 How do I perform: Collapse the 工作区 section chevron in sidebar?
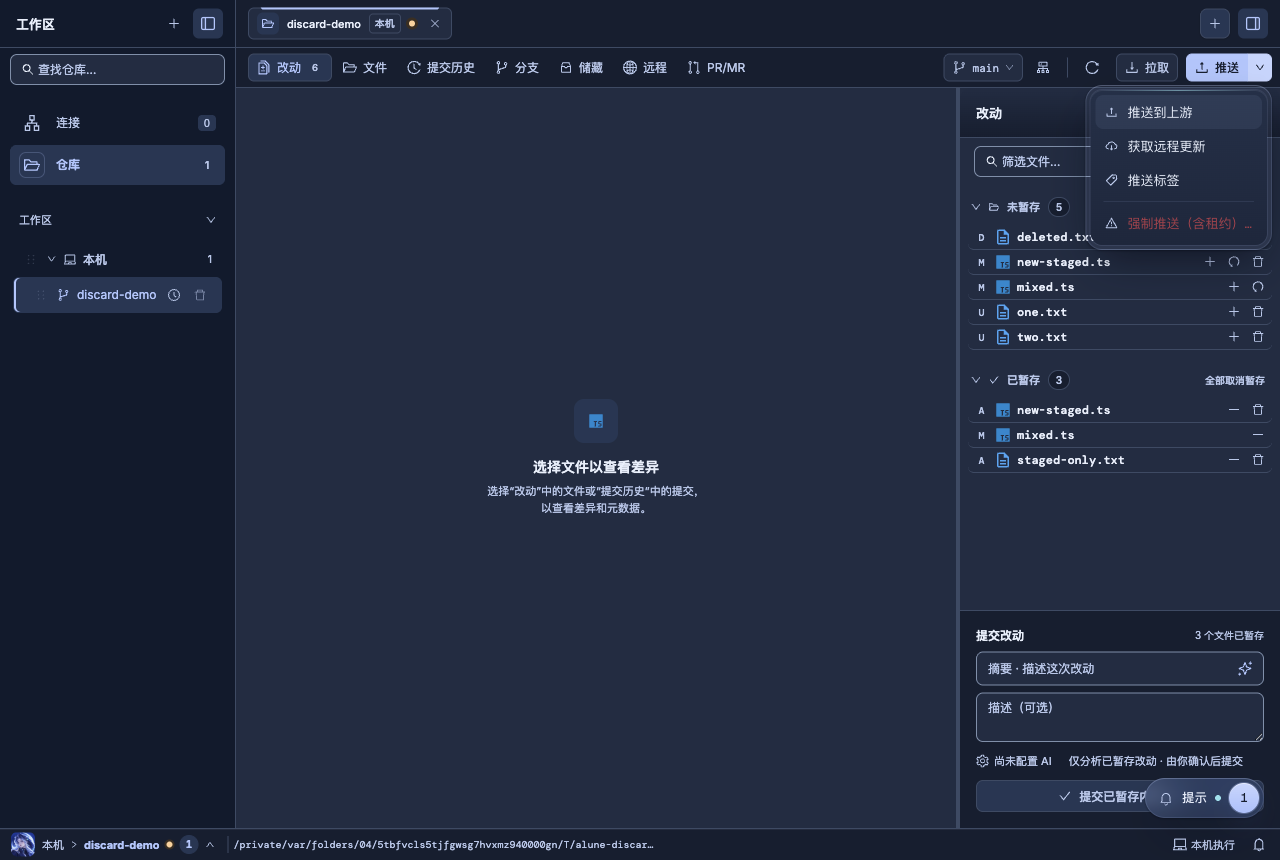[210, 220]
